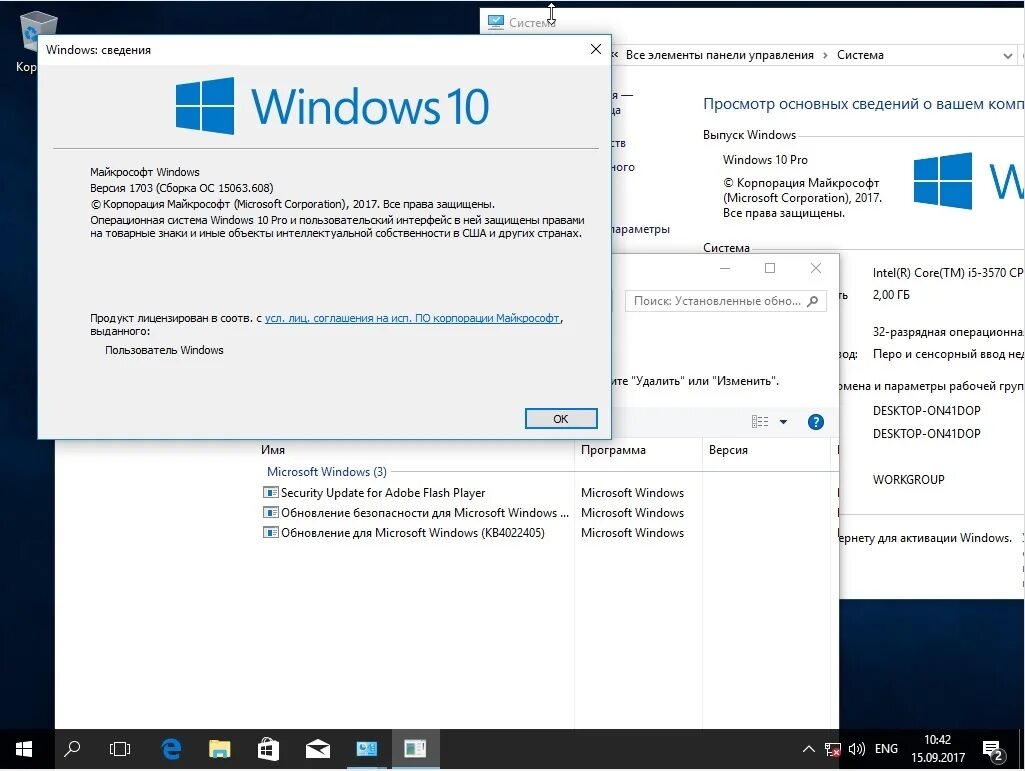Click the Система breadcrumb in address bar

click(860, 55)
